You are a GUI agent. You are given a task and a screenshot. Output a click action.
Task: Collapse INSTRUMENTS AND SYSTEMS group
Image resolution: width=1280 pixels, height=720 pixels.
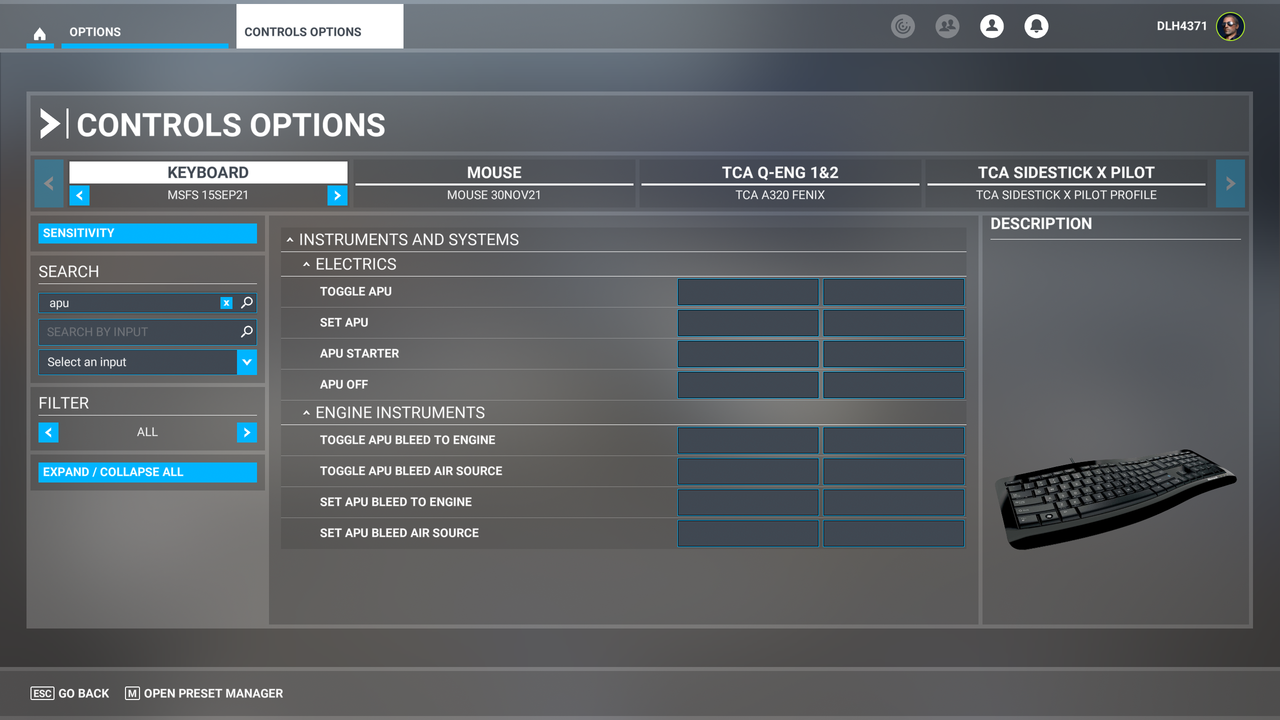point(290,239)
